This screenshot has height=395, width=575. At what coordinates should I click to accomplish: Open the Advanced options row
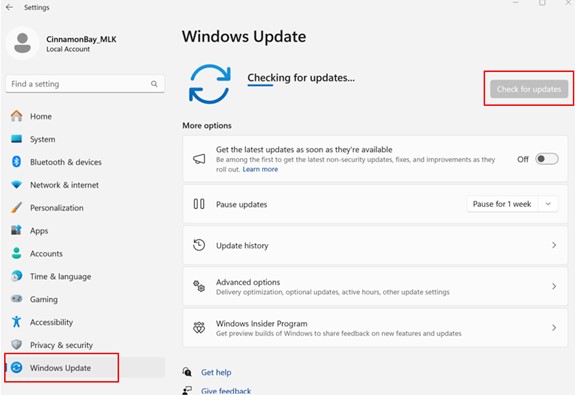click(375, 286)
